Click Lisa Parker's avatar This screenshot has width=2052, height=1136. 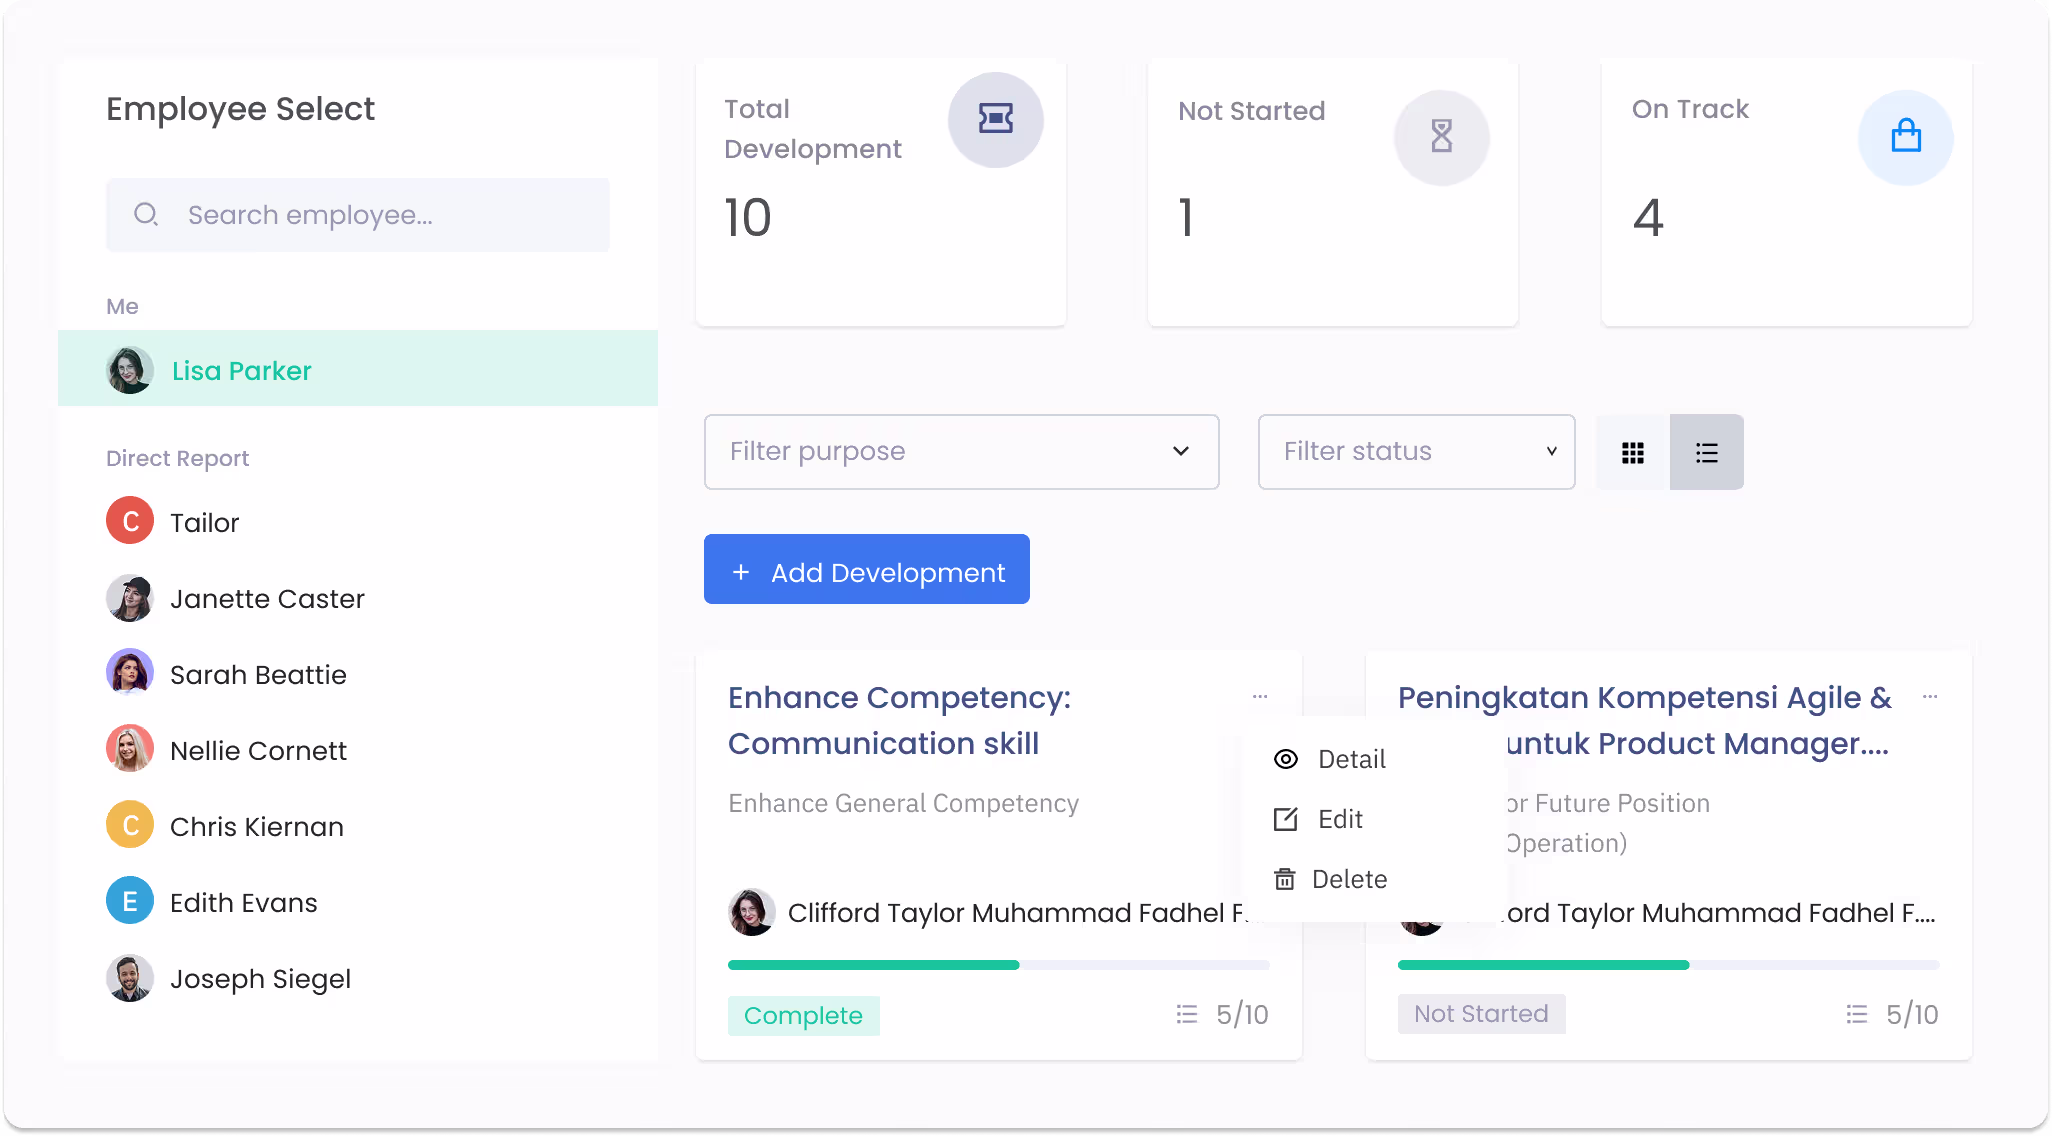[130, 370]
